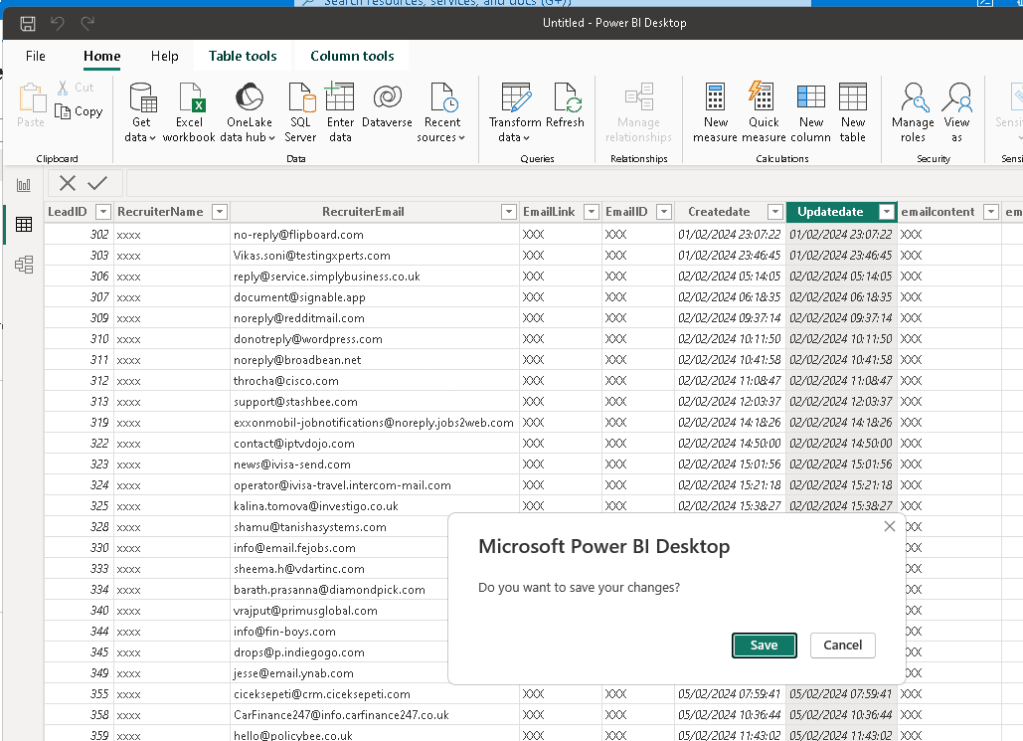Click cell kalina.tomova@investigo.co.uk
Image resolution: width=1023 pixels, height=741 pixels.
374,506
